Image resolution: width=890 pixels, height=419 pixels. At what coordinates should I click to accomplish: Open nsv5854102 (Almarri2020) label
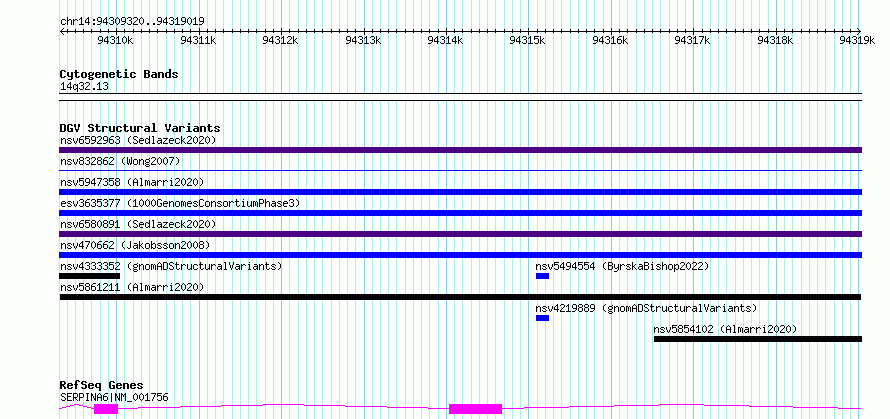(x=725, y=329)
